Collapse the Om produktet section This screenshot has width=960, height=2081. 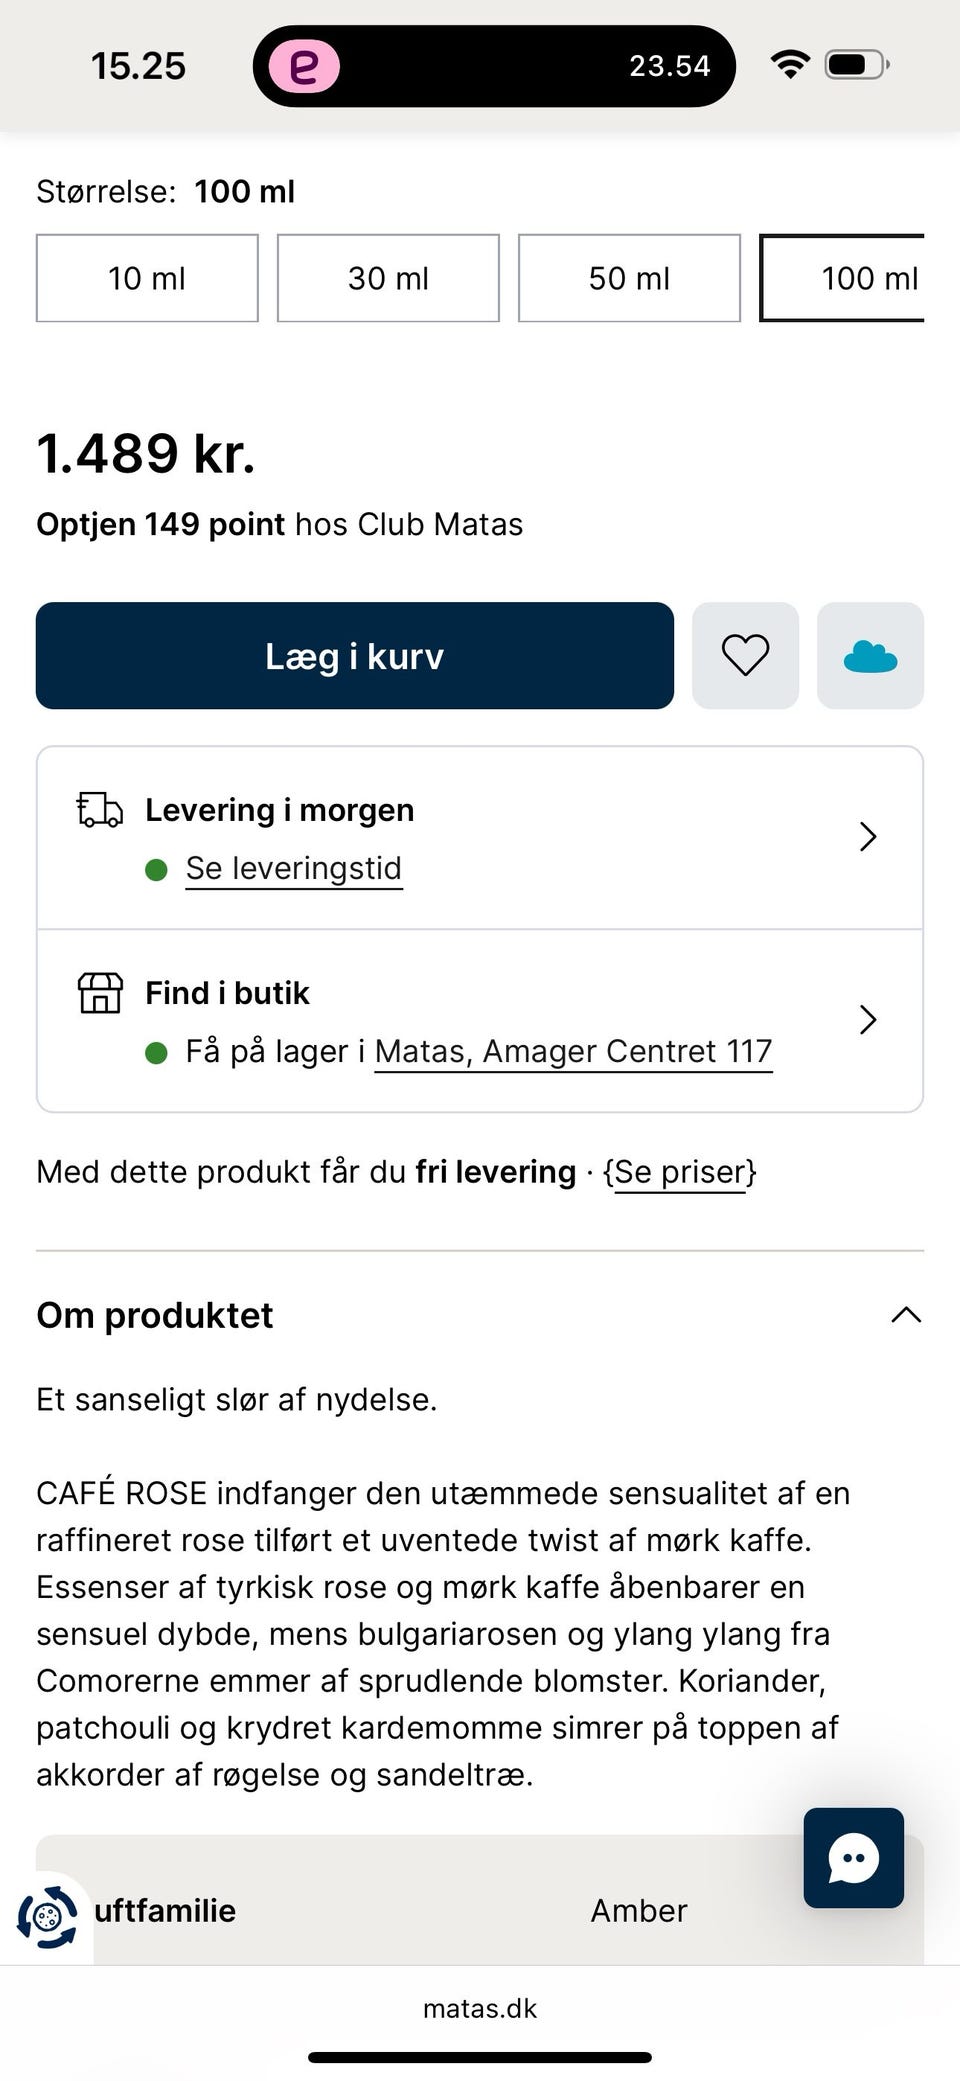(x=905, y=1315)
